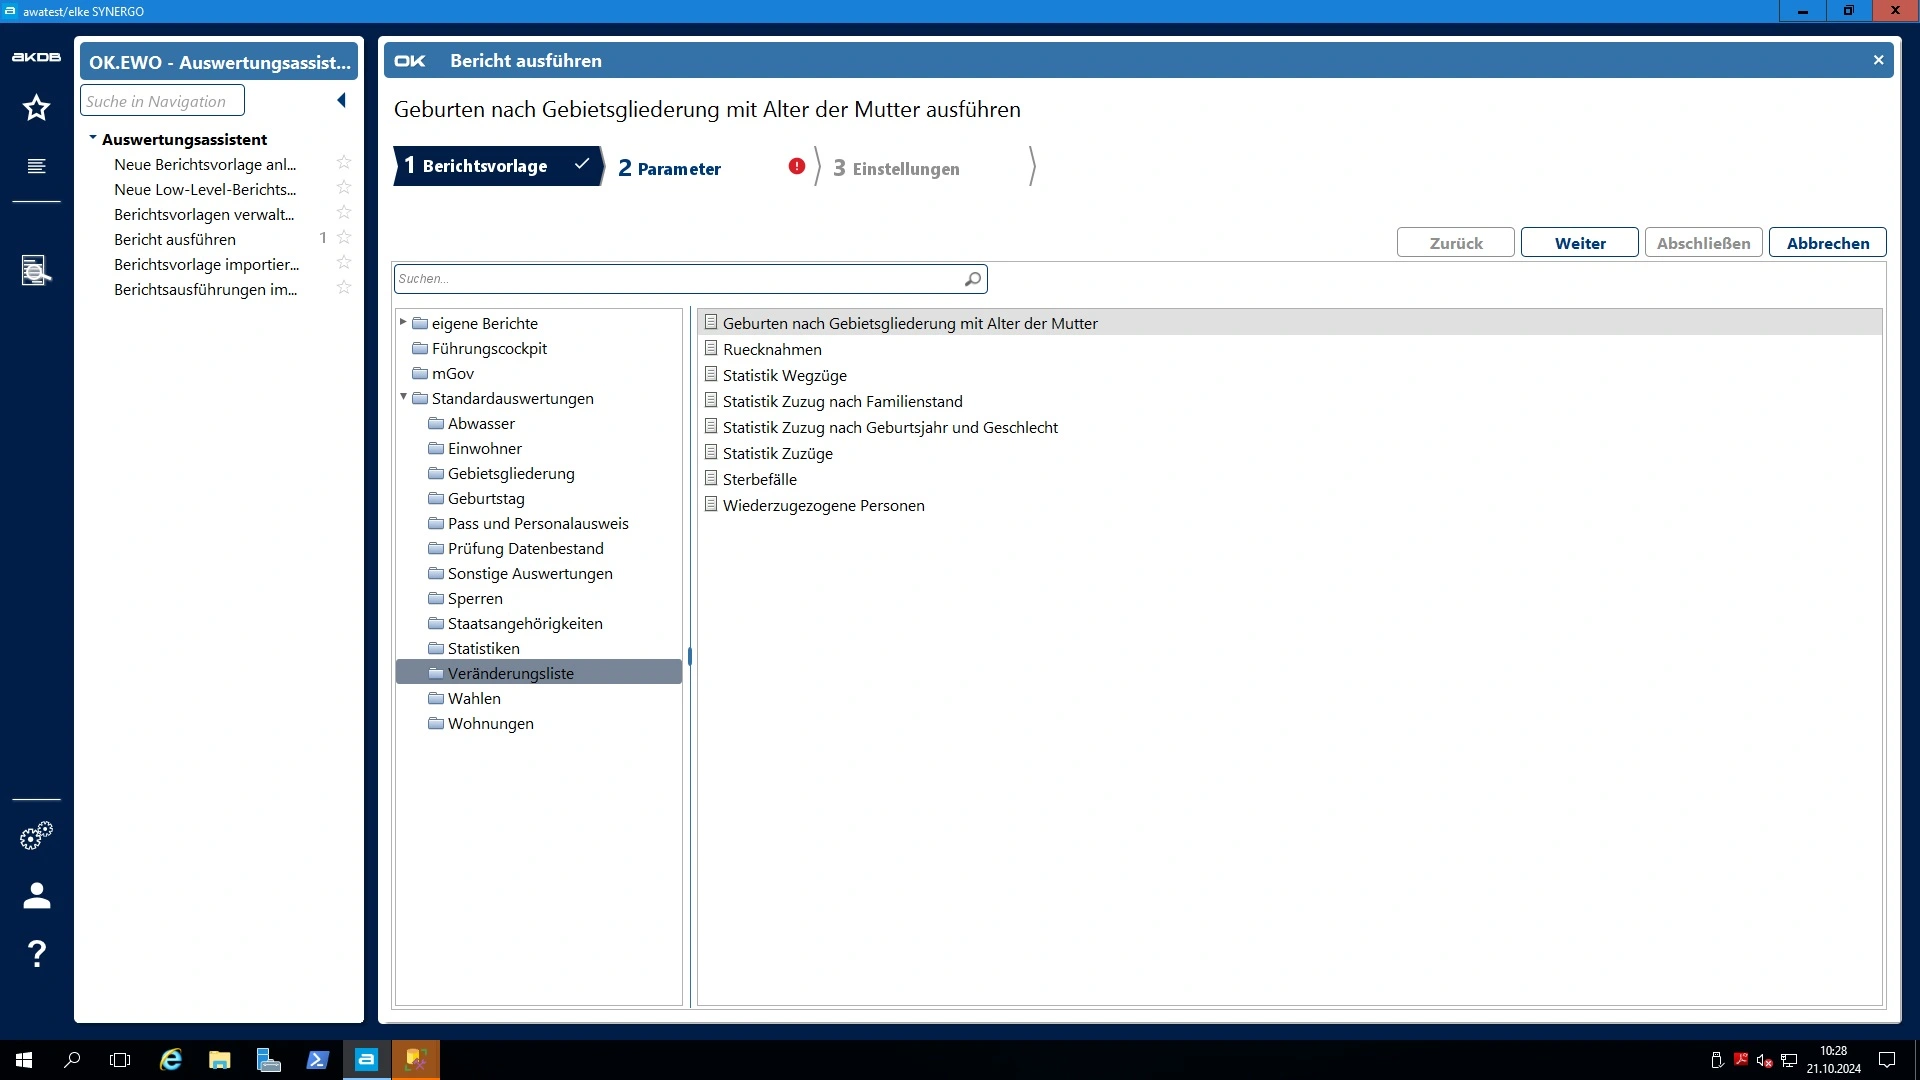Toggle star for 'Neue Berichtsvorlage anl...'
The width and height of the screenshot is (1920, 1080).
[344, 163]
